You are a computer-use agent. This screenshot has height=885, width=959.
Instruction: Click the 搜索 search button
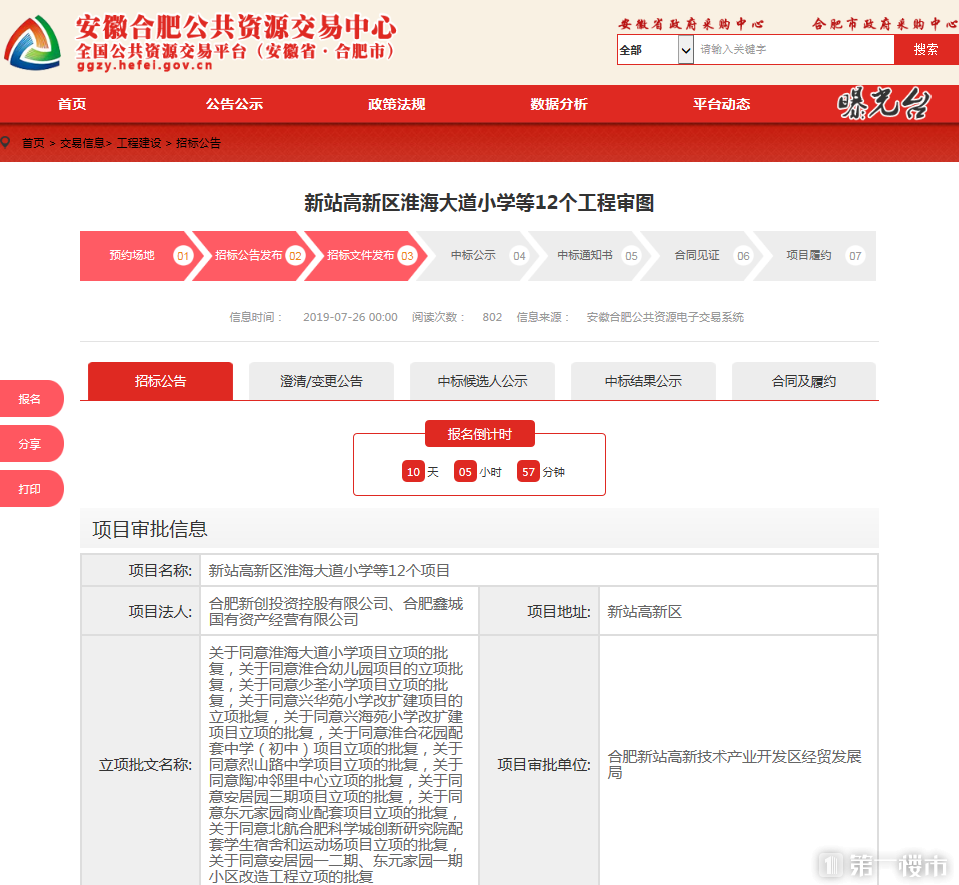coord(925,49)
